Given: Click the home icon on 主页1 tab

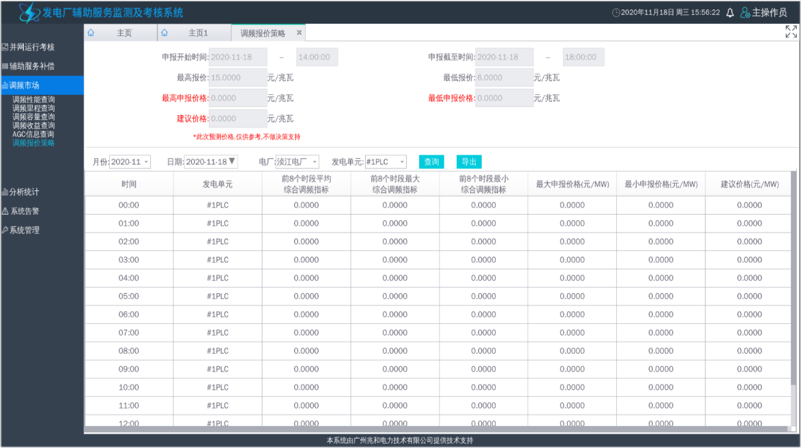Looking at the screenshot, I should click(x=164, y=33).
